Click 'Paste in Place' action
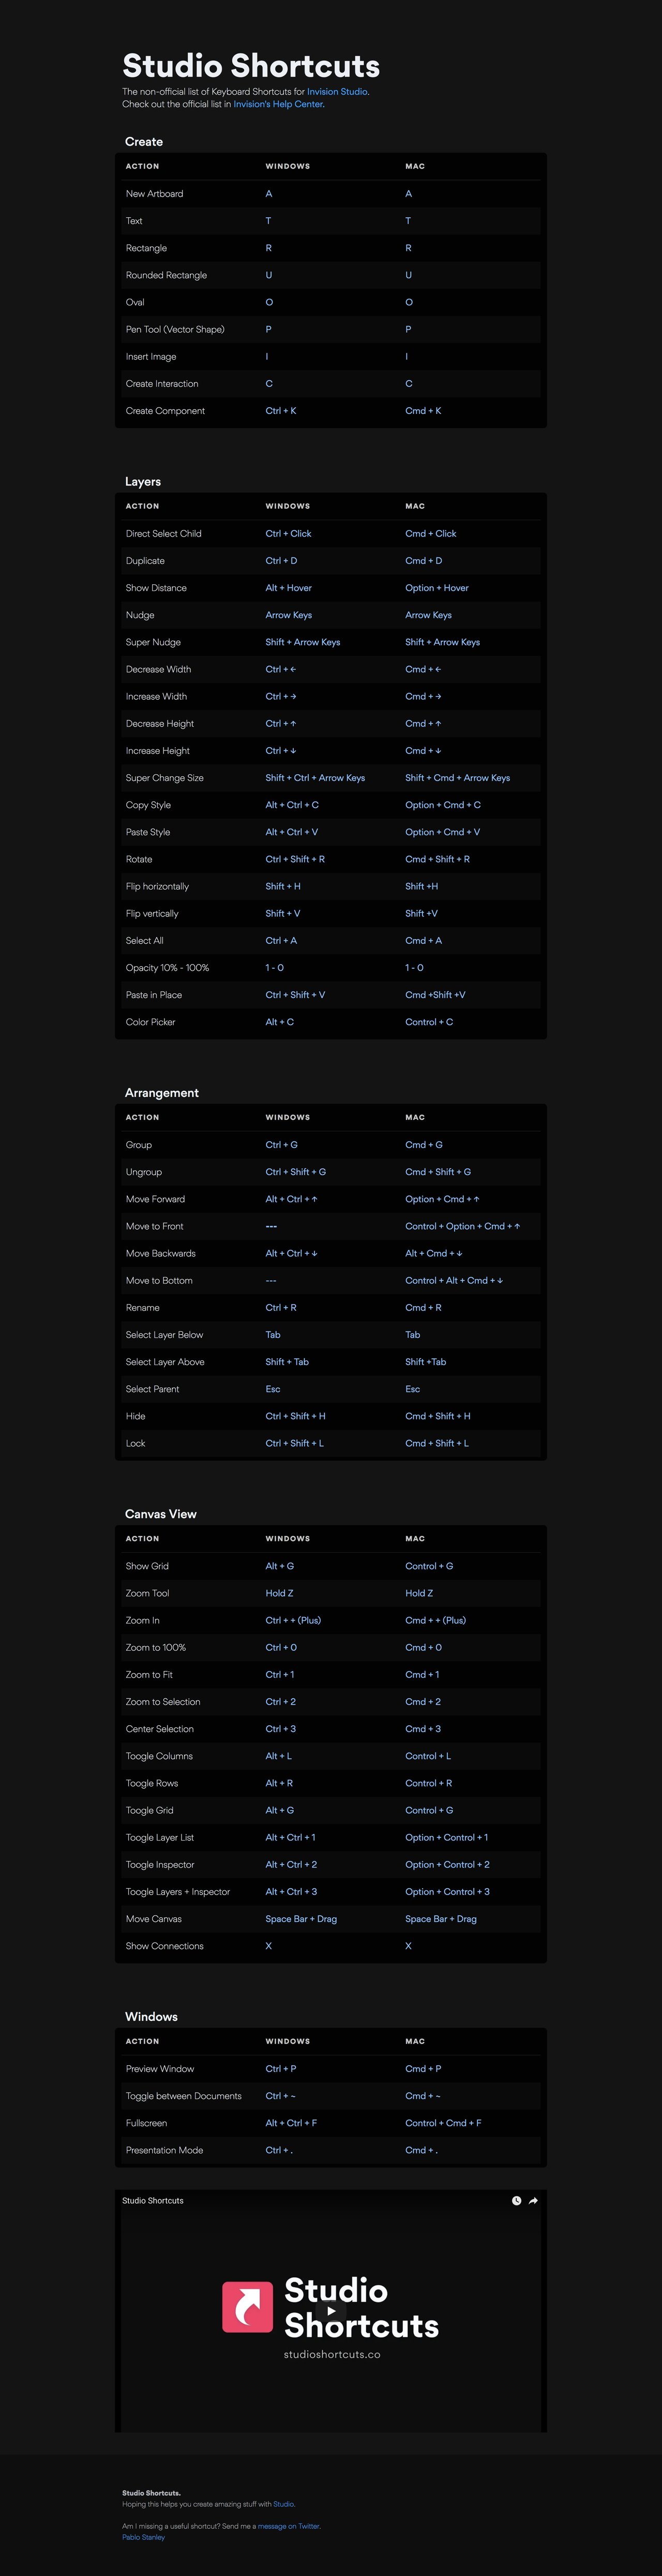The height and width of the screenshot is (2576, 662). (x=154, y=995)
